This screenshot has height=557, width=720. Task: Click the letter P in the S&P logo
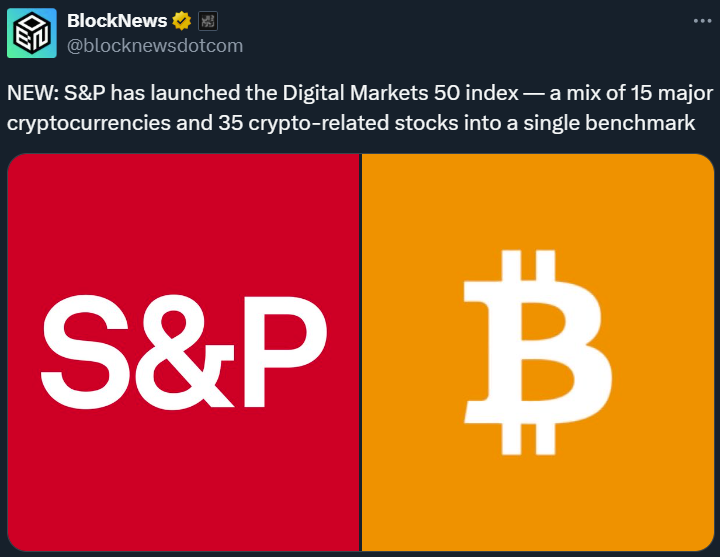tap(283, 348)
